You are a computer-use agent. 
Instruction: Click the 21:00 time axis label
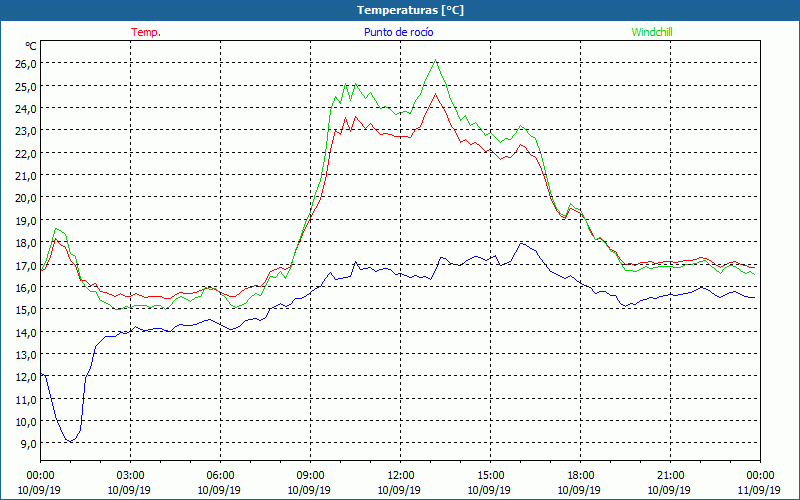(x=670, y=476)
